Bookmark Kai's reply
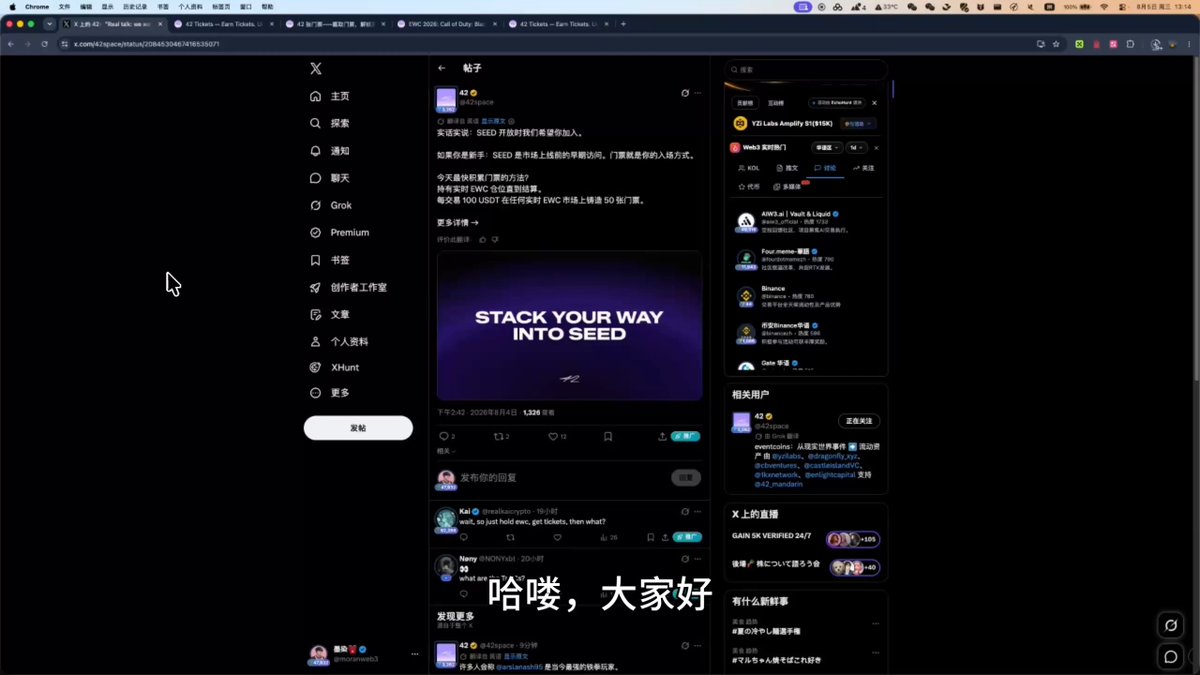 [651, 537]
